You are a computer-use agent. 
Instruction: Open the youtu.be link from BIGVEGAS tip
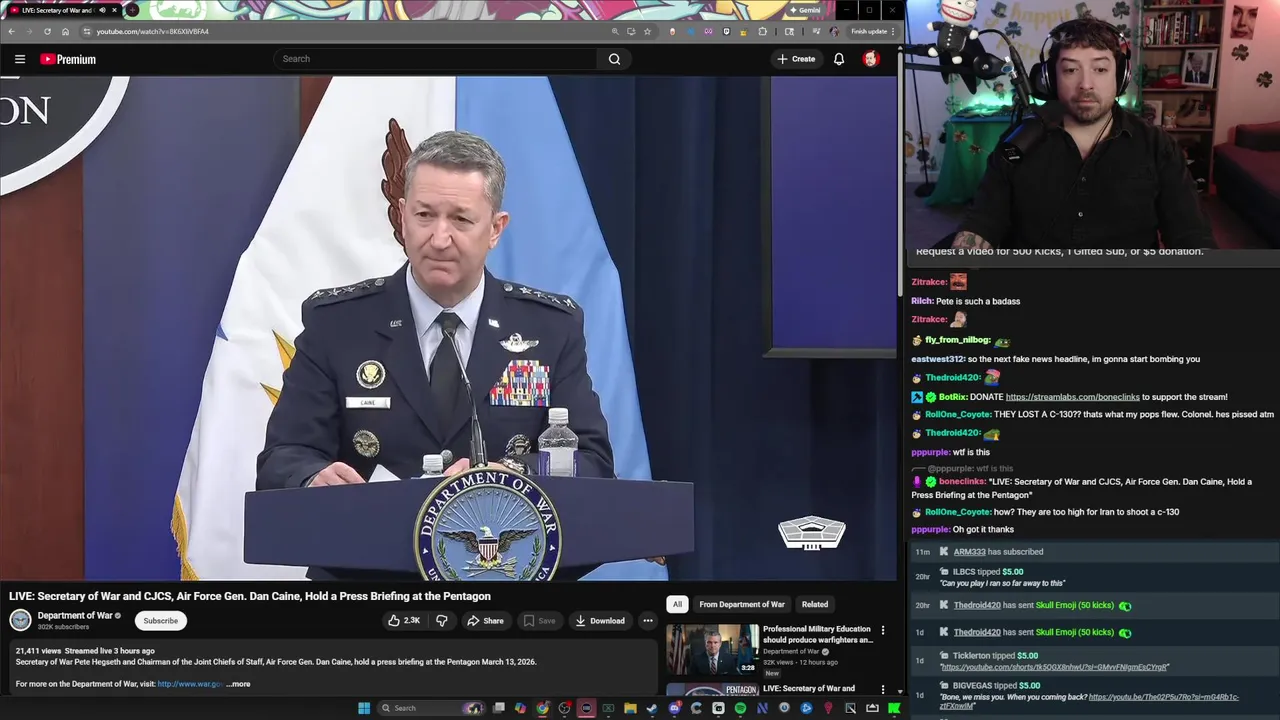tap(1089, 701)
